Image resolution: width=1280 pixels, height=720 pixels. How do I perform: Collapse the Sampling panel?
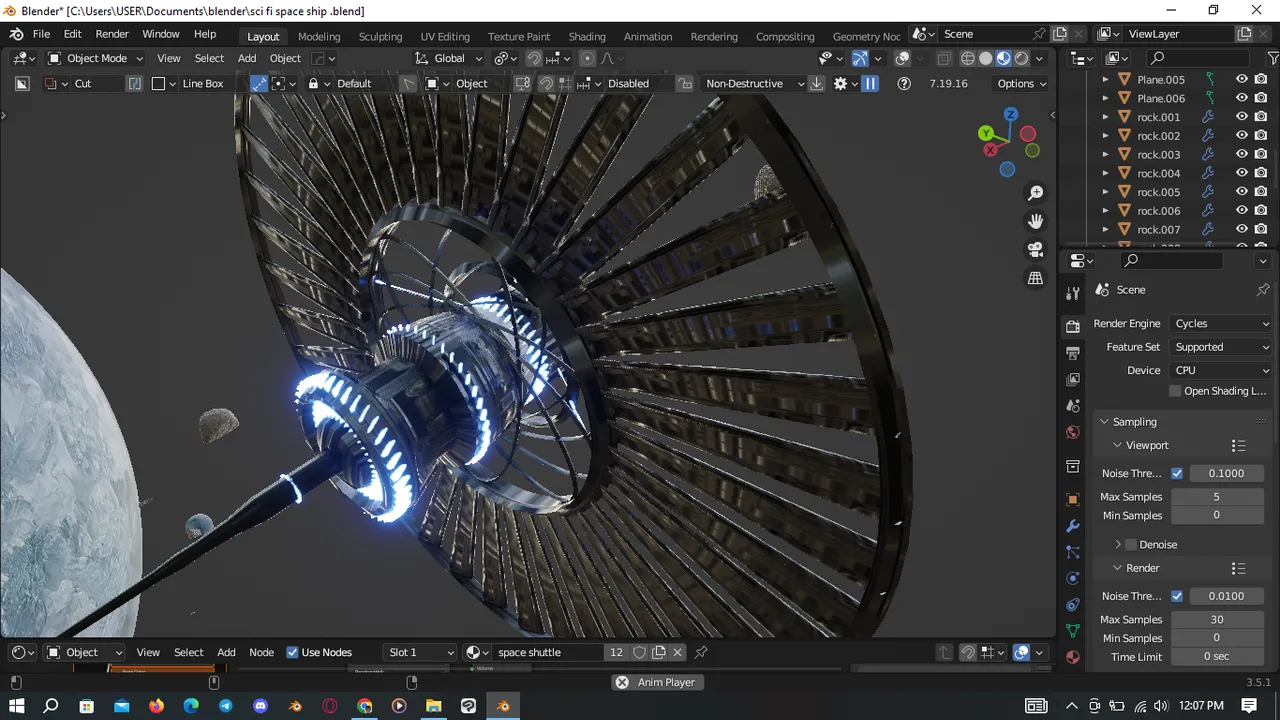[1104, 422]
